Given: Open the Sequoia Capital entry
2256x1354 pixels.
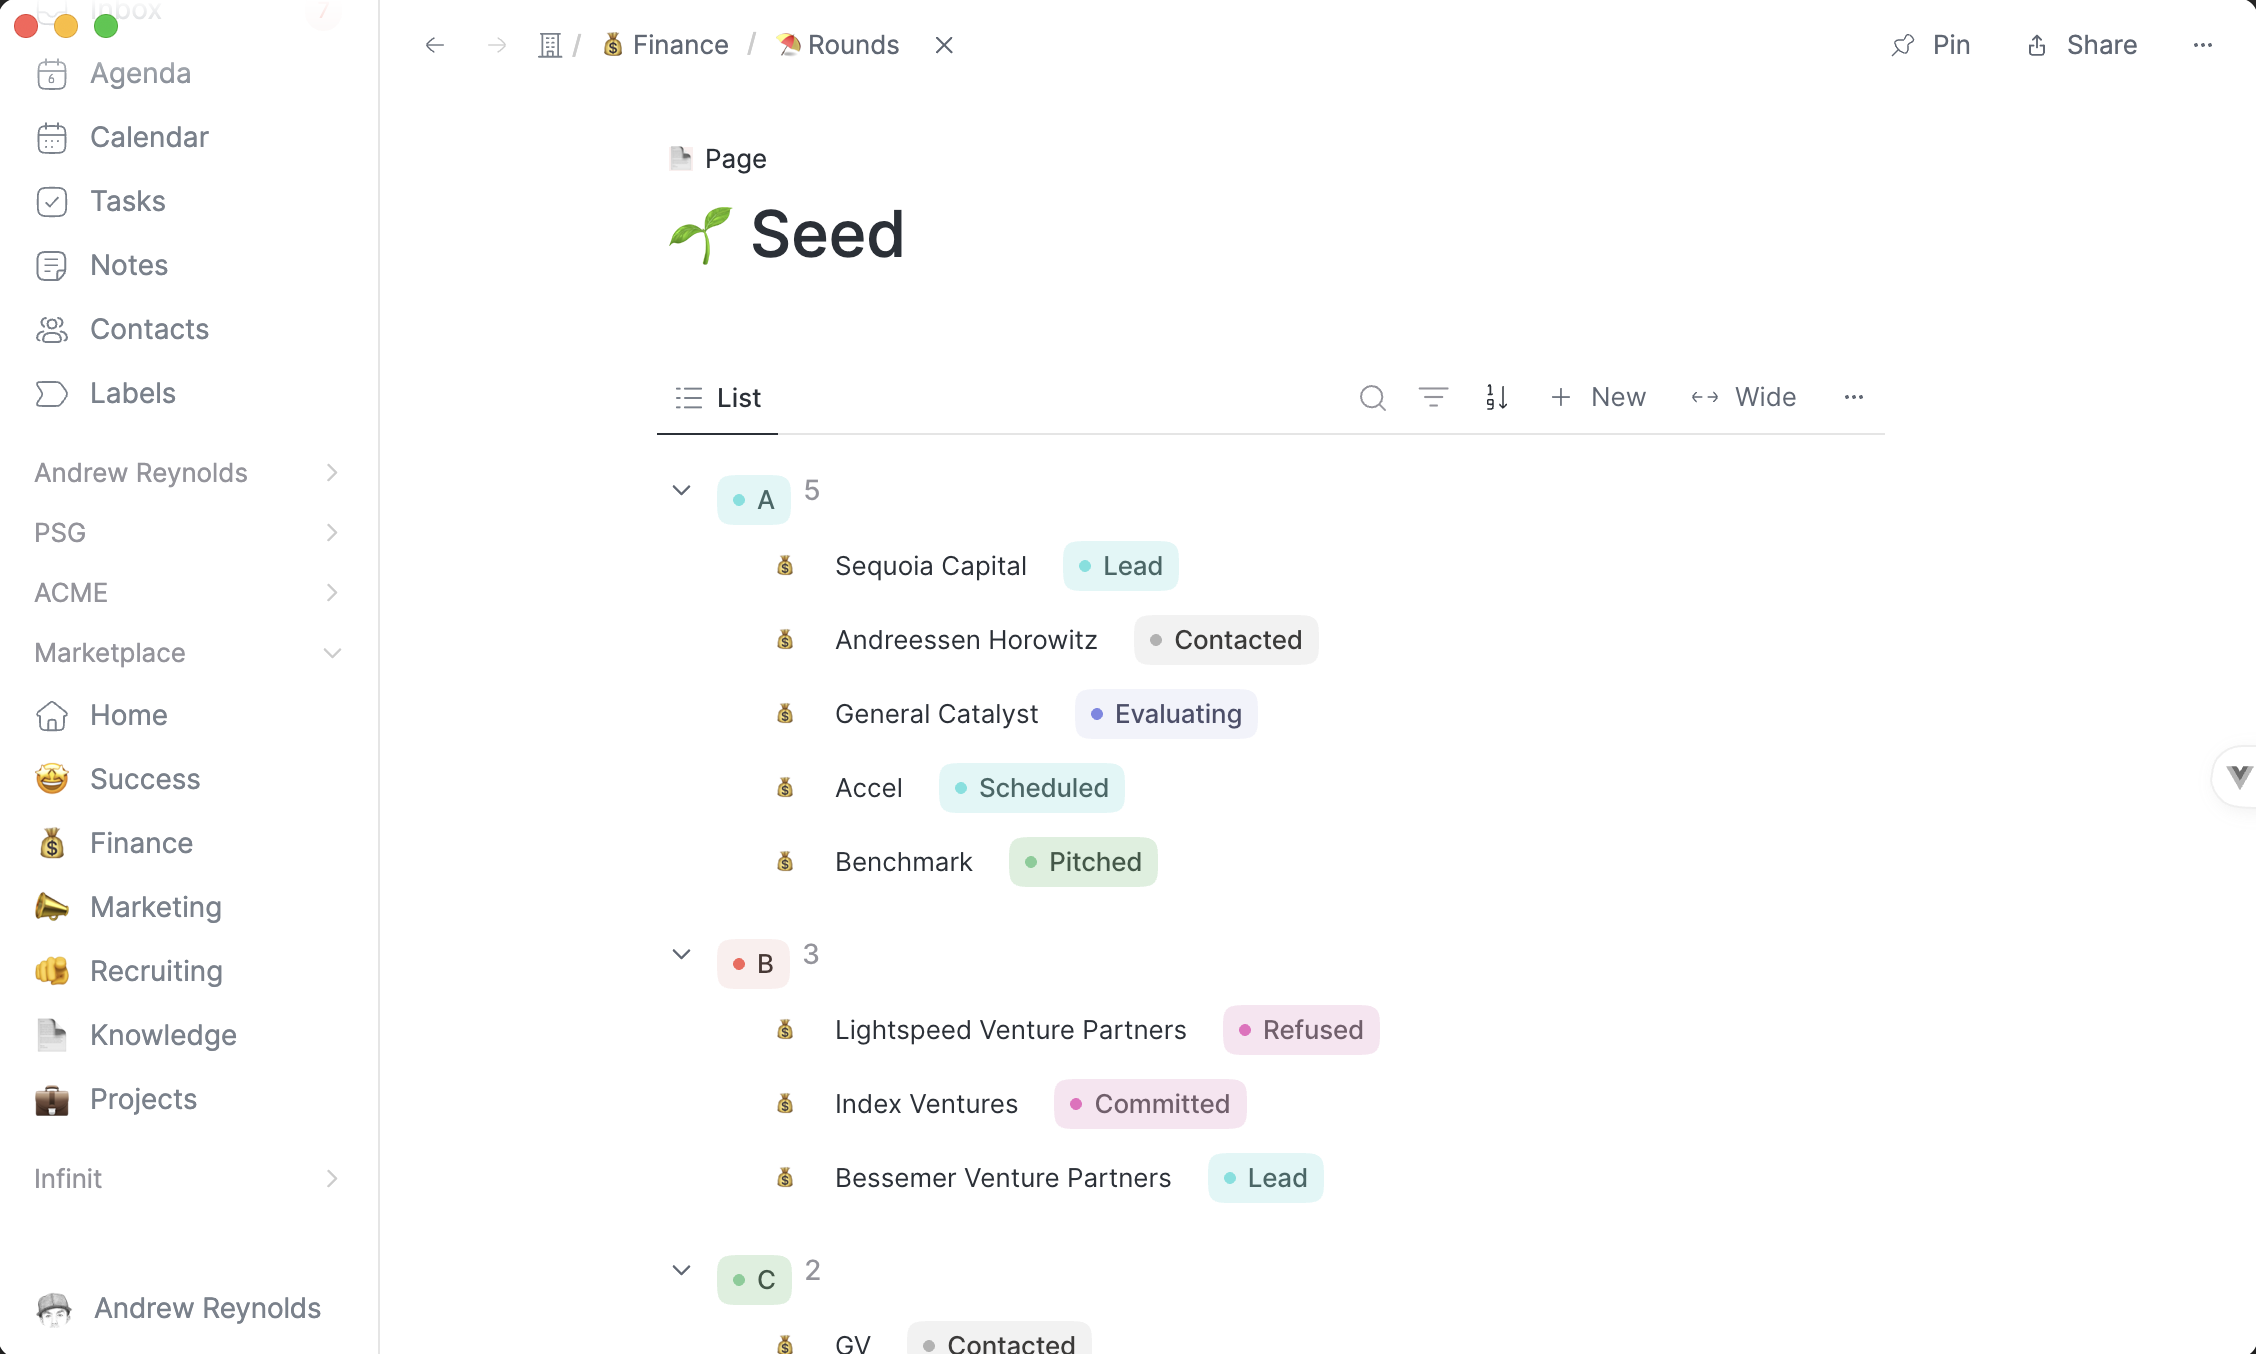Looking at the screenshot, I should [x=931, y=566].
